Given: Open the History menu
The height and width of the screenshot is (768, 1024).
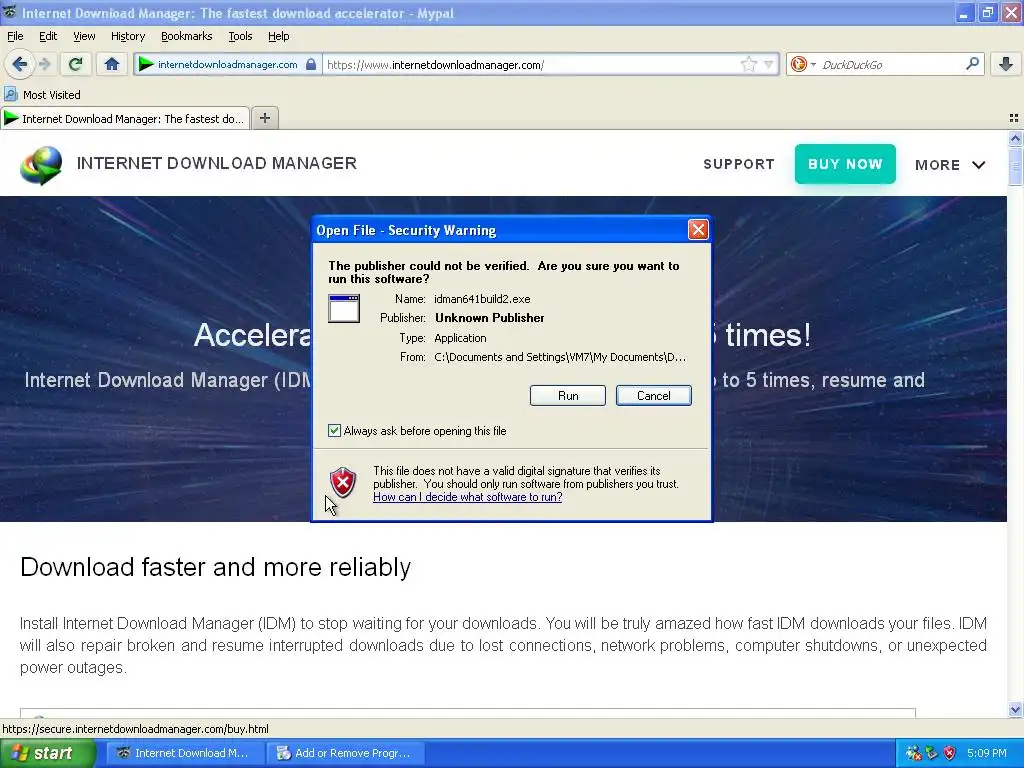Looking at the screenshot, I should point(127,36).
